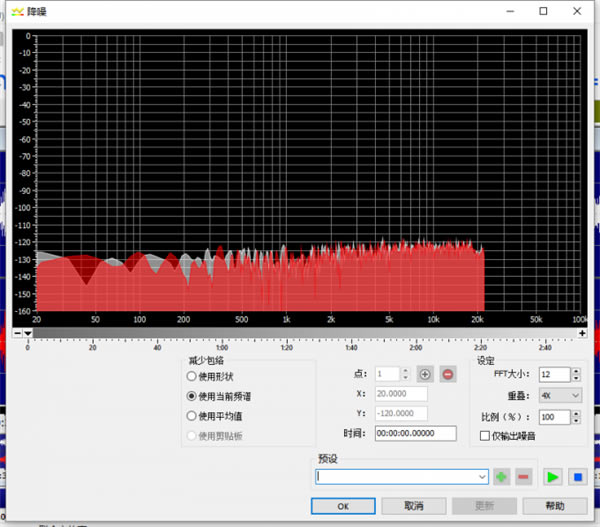Click the OK button
The height and width of the screenshot is (527, 600).
[343, 506]
